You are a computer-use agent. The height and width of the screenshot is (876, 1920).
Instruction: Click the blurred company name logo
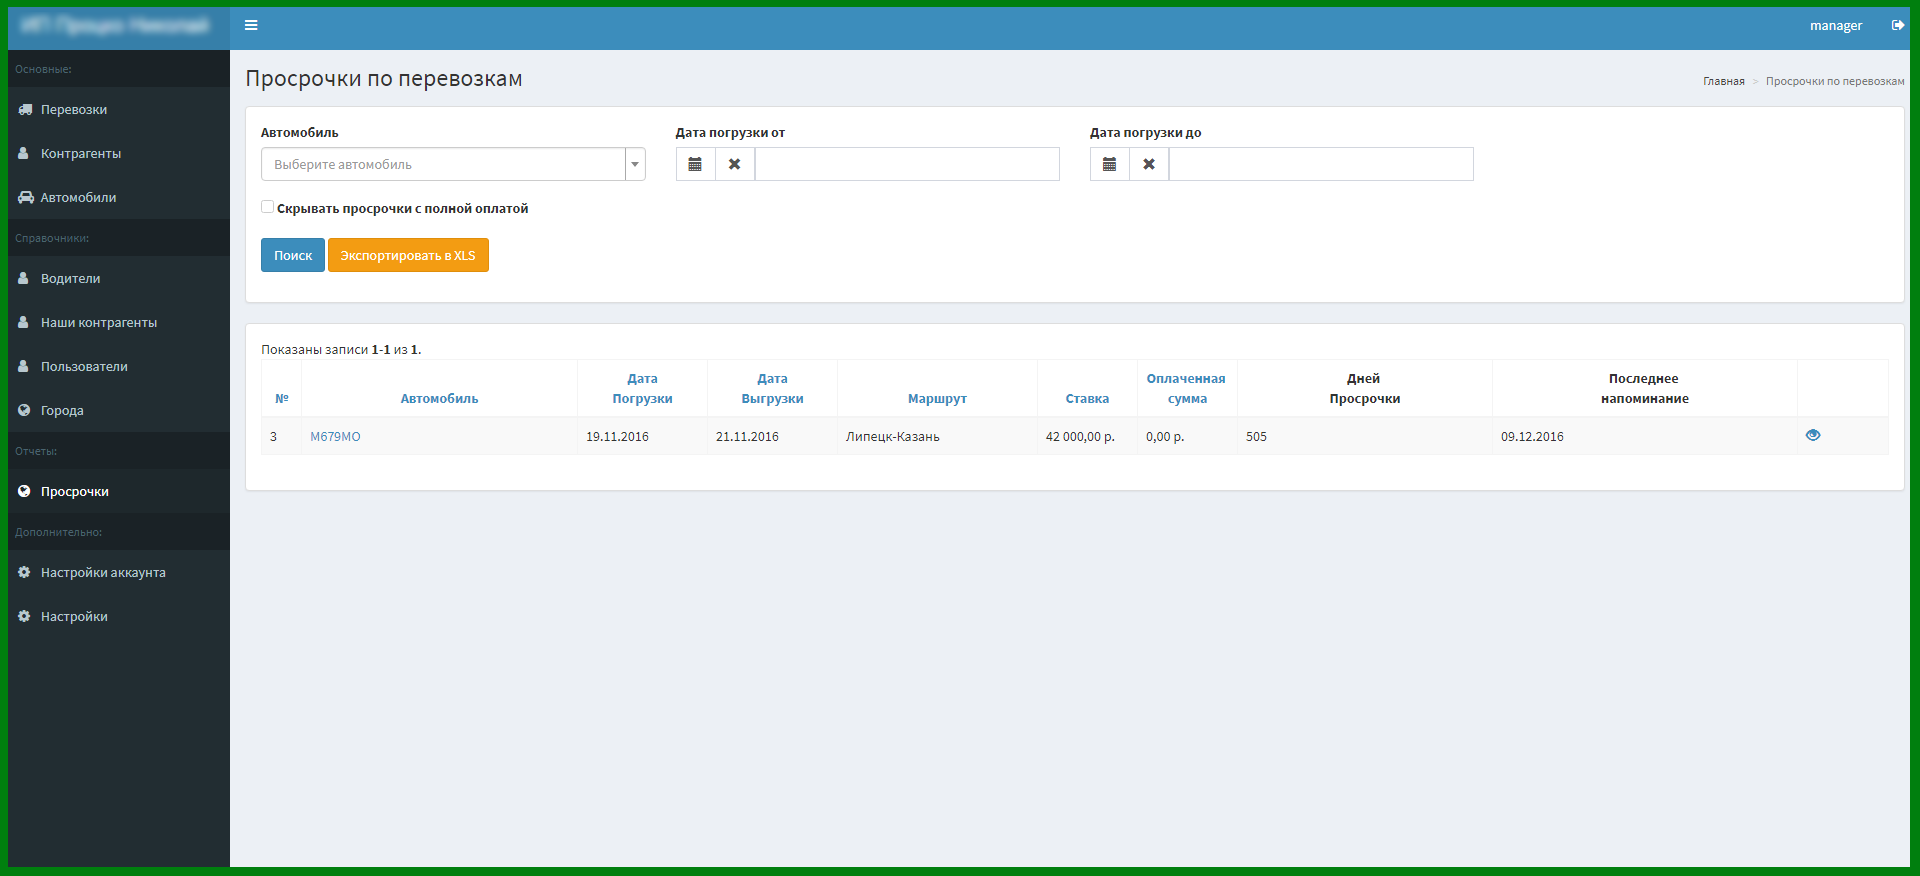pos(115,25)
